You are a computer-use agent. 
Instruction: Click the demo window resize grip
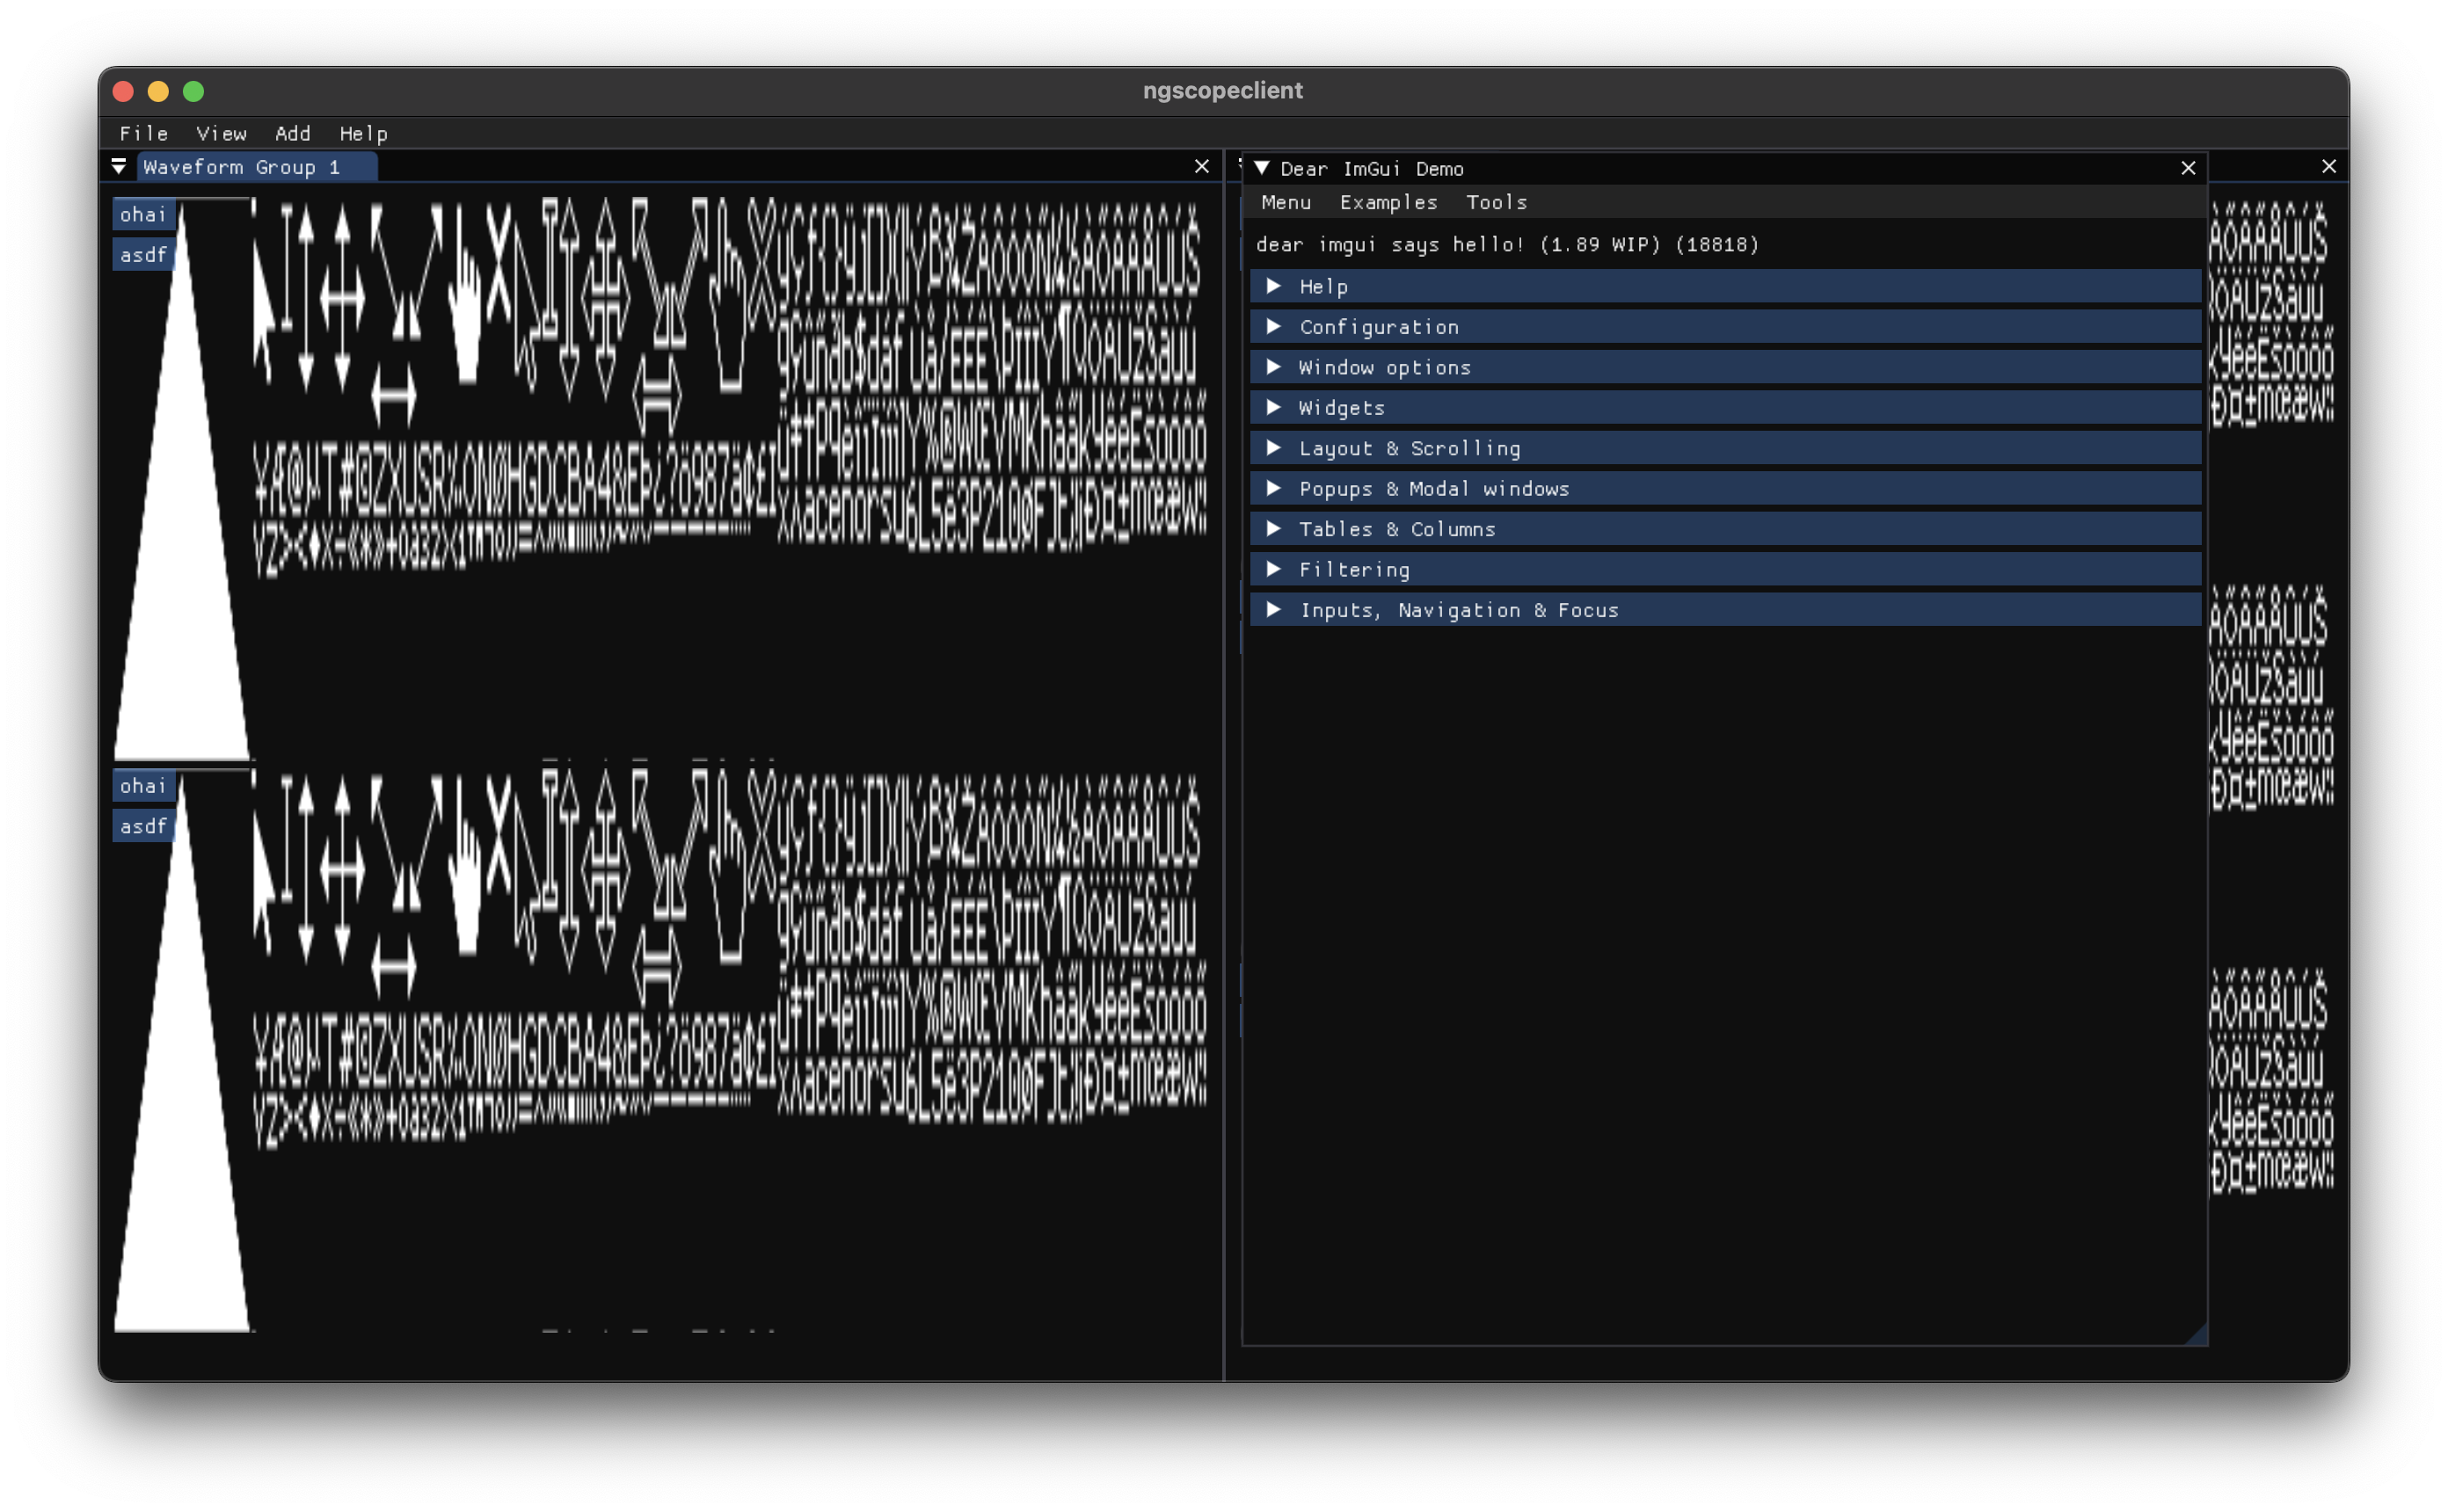(2198, 1334)
